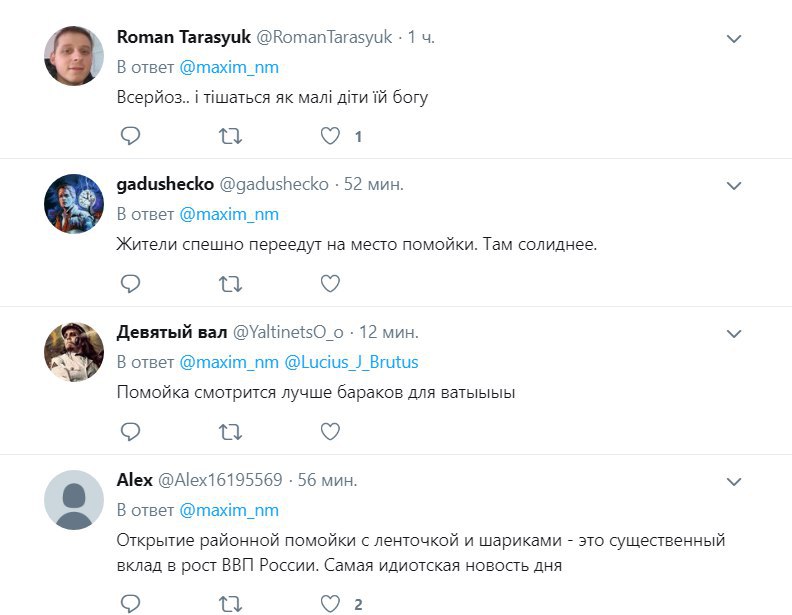792x615 pixels.
Task: Retweet Alex's tweet
Action: tap(230, 603)
